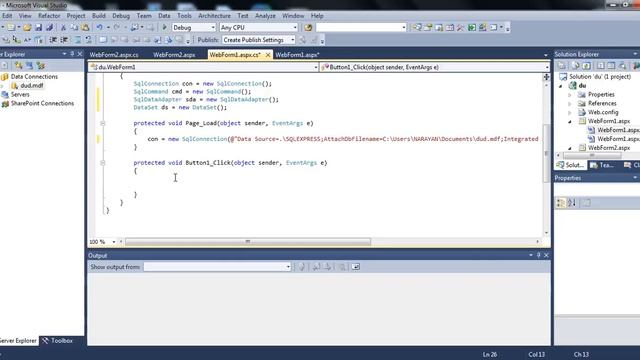Close the WebForm1.aspx.cs tab

click(268, 55)
